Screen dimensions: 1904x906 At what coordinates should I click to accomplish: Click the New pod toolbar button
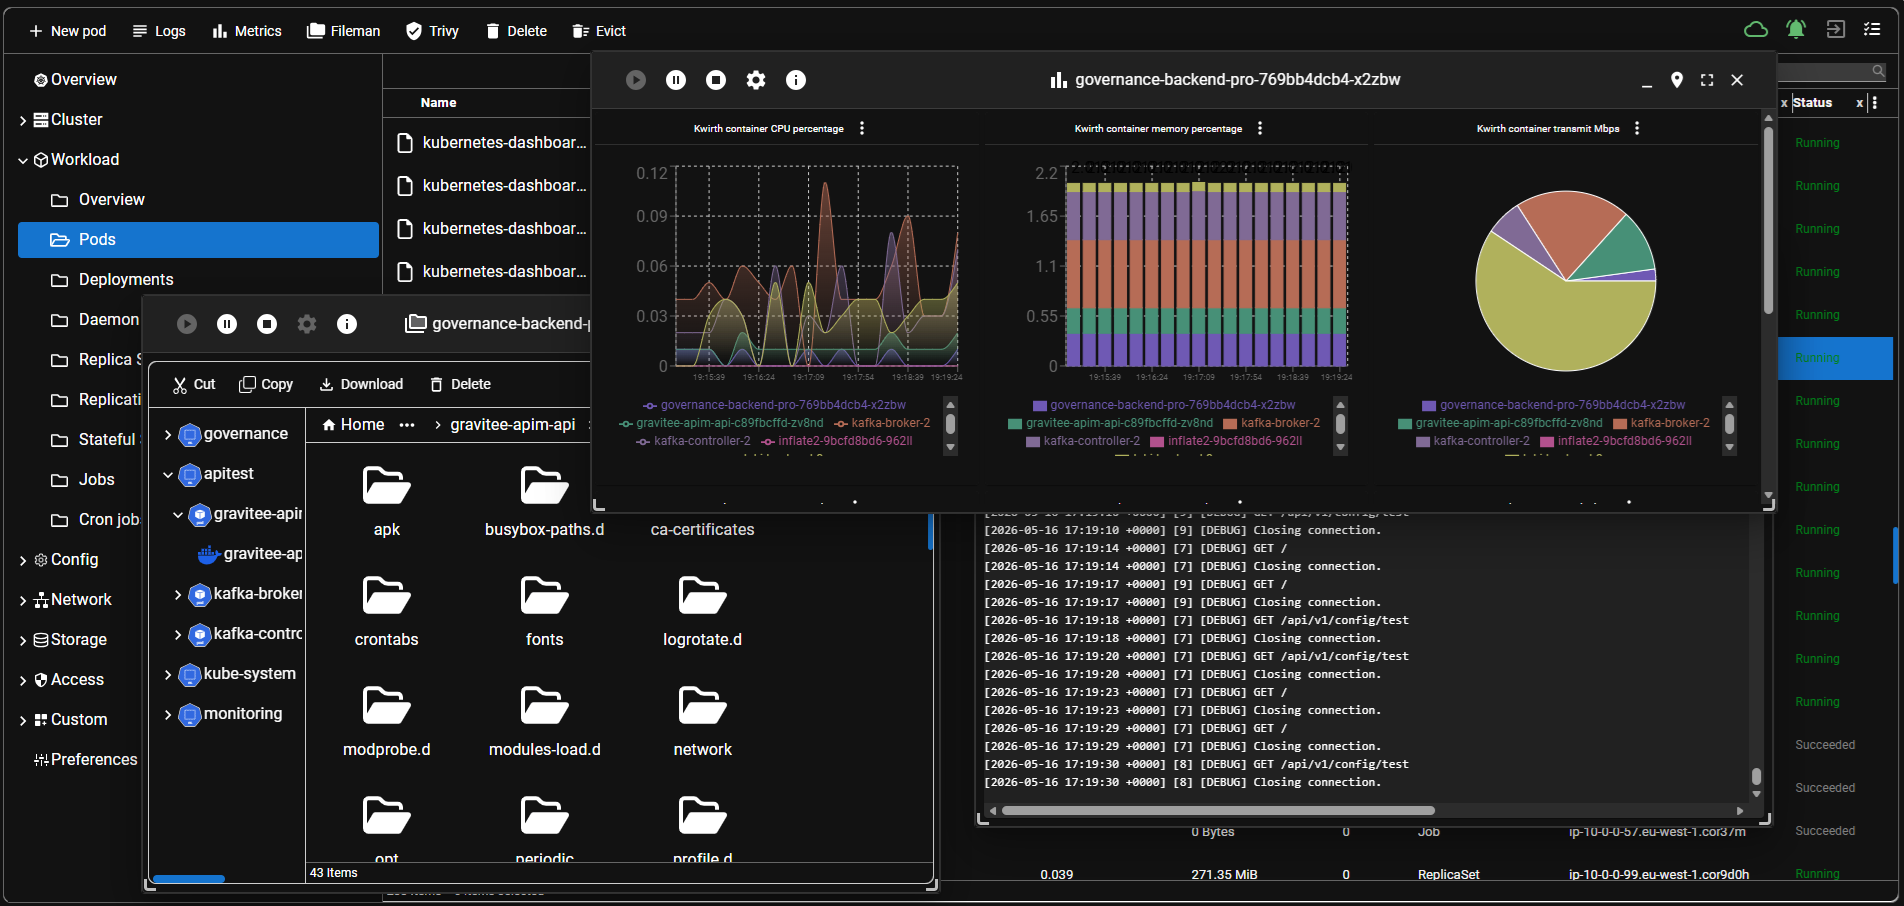67,31
